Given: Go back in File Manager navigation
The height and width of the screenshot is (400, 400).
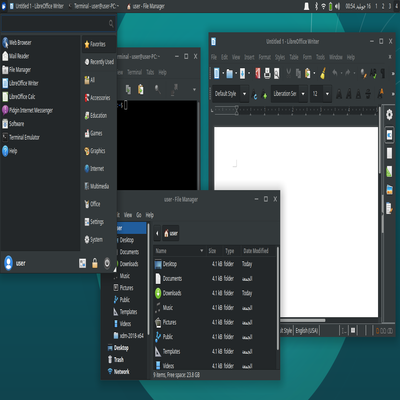Looking at the screenshot, I should pos(157,233).
